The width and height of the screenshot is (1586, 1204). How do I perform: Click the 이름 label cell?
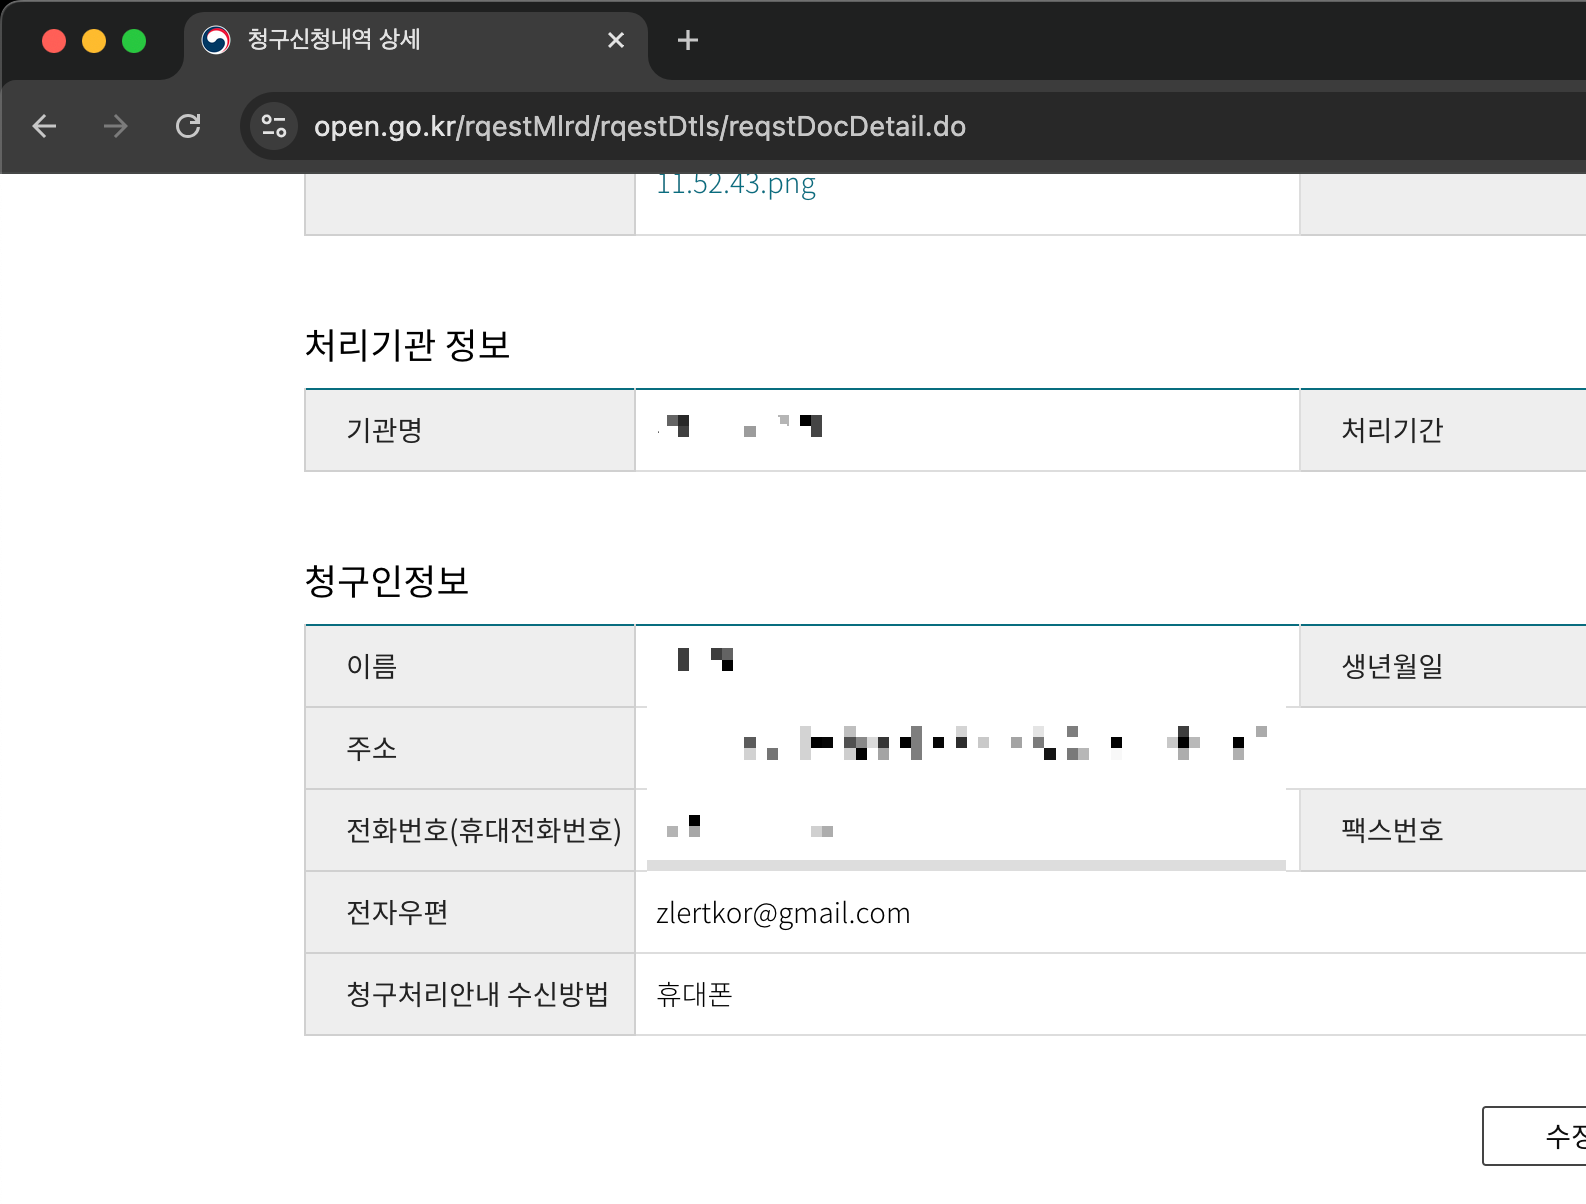coord(470,666)
